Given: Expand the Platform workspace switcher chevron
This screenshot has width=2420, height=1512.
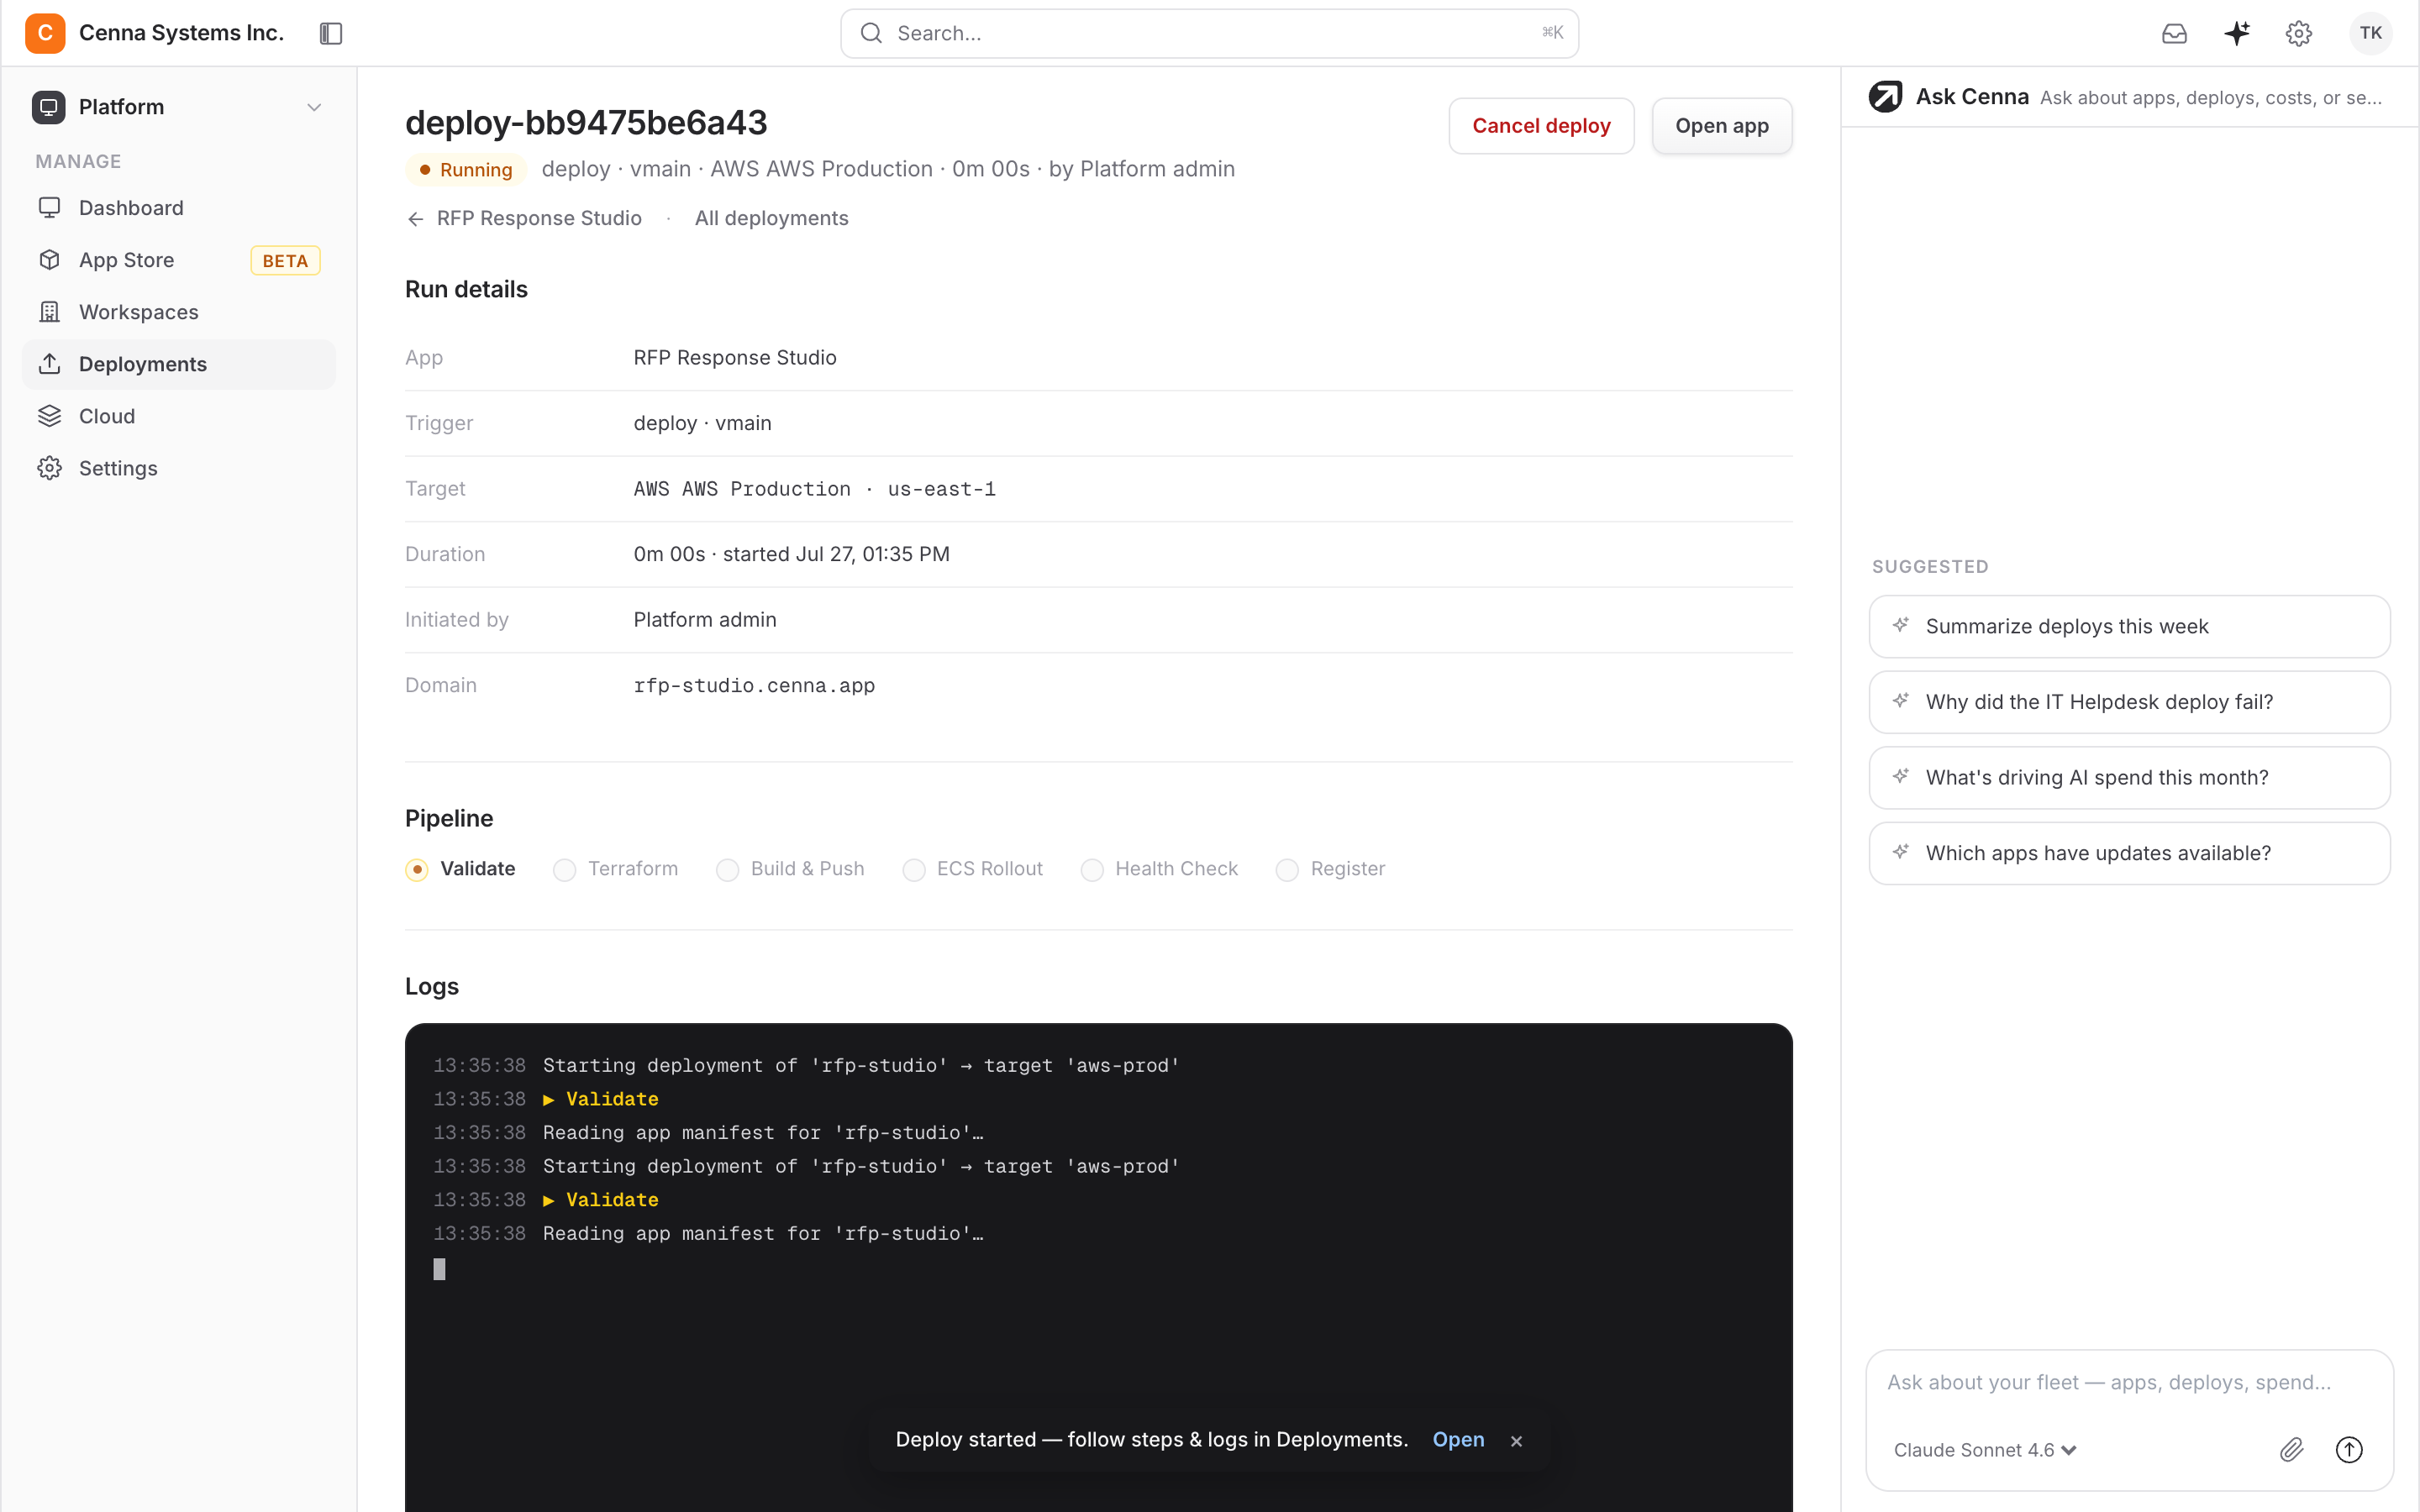Looking at the screenshot, I should coord(314,107).
